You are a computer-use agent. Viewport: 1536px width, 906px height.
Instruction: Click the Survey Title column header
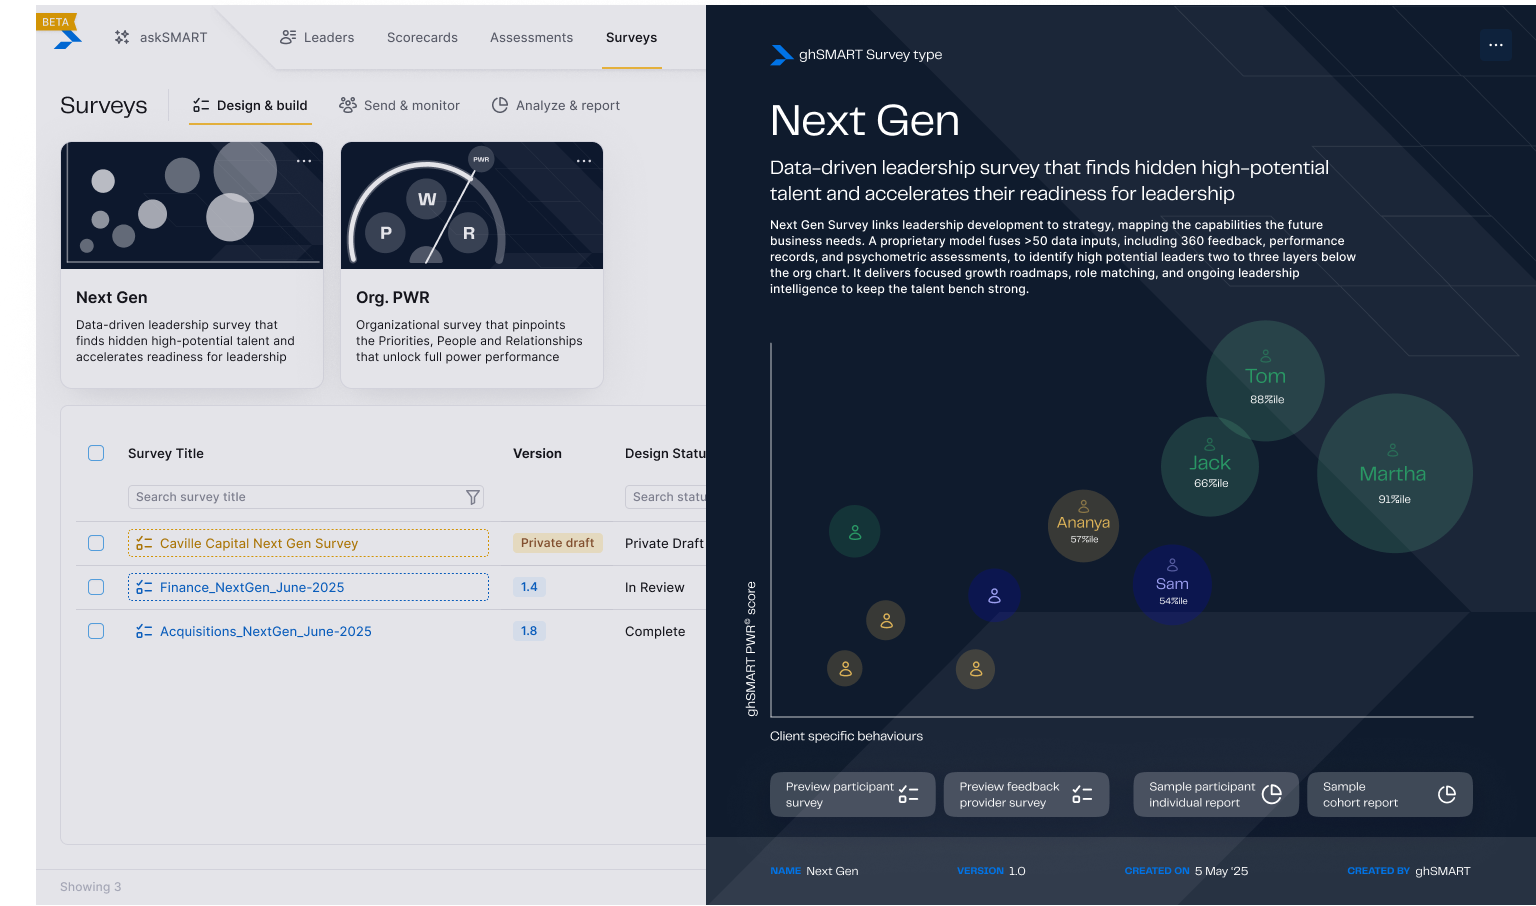tap(166, 453)
